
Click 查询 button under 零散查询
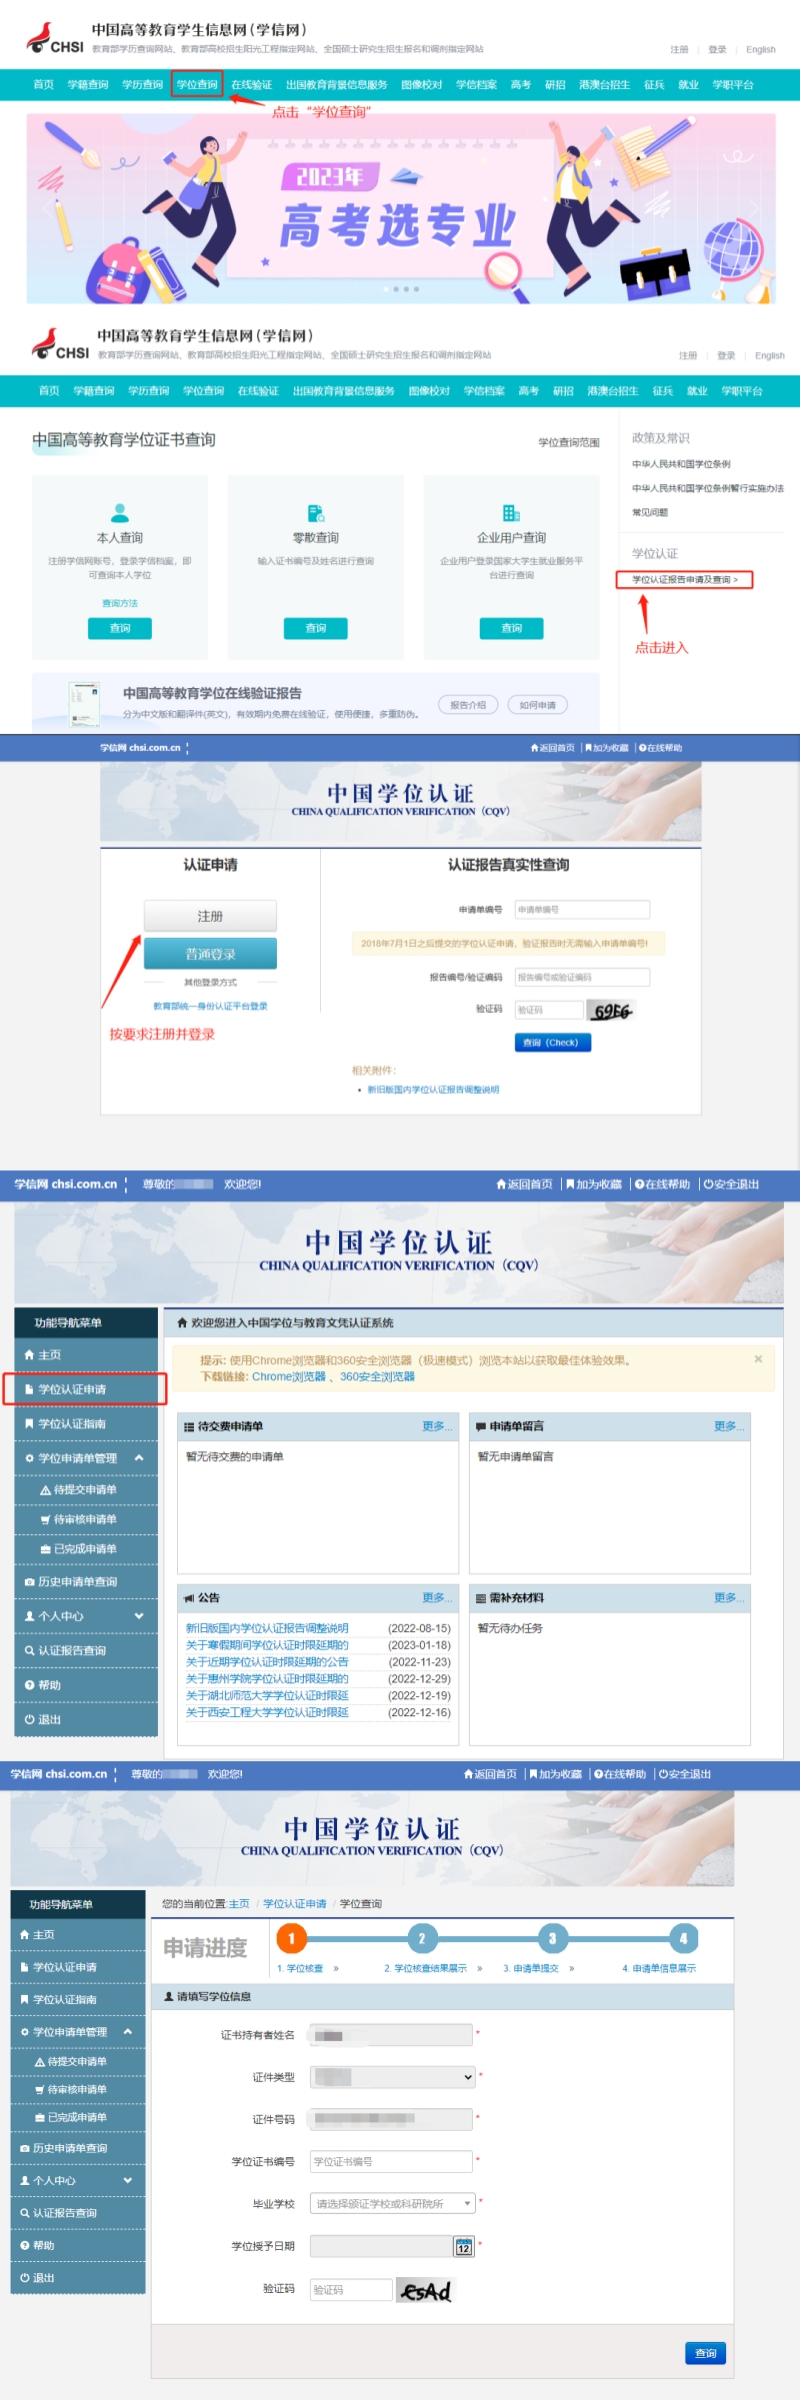click(x=316, y=628)
